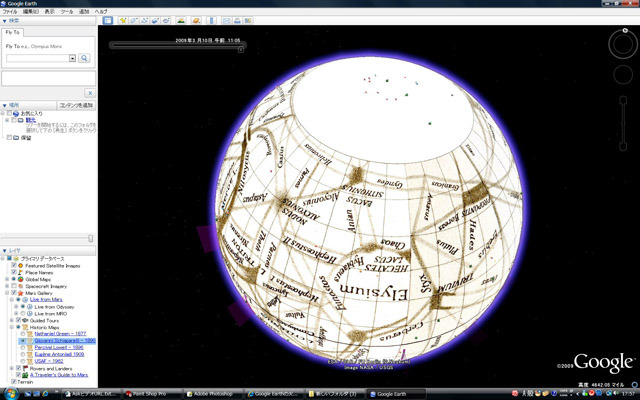Click the コンテンツを追加 button
The width and height of the screenshot is (640, 400).
(x=76, y=105)
